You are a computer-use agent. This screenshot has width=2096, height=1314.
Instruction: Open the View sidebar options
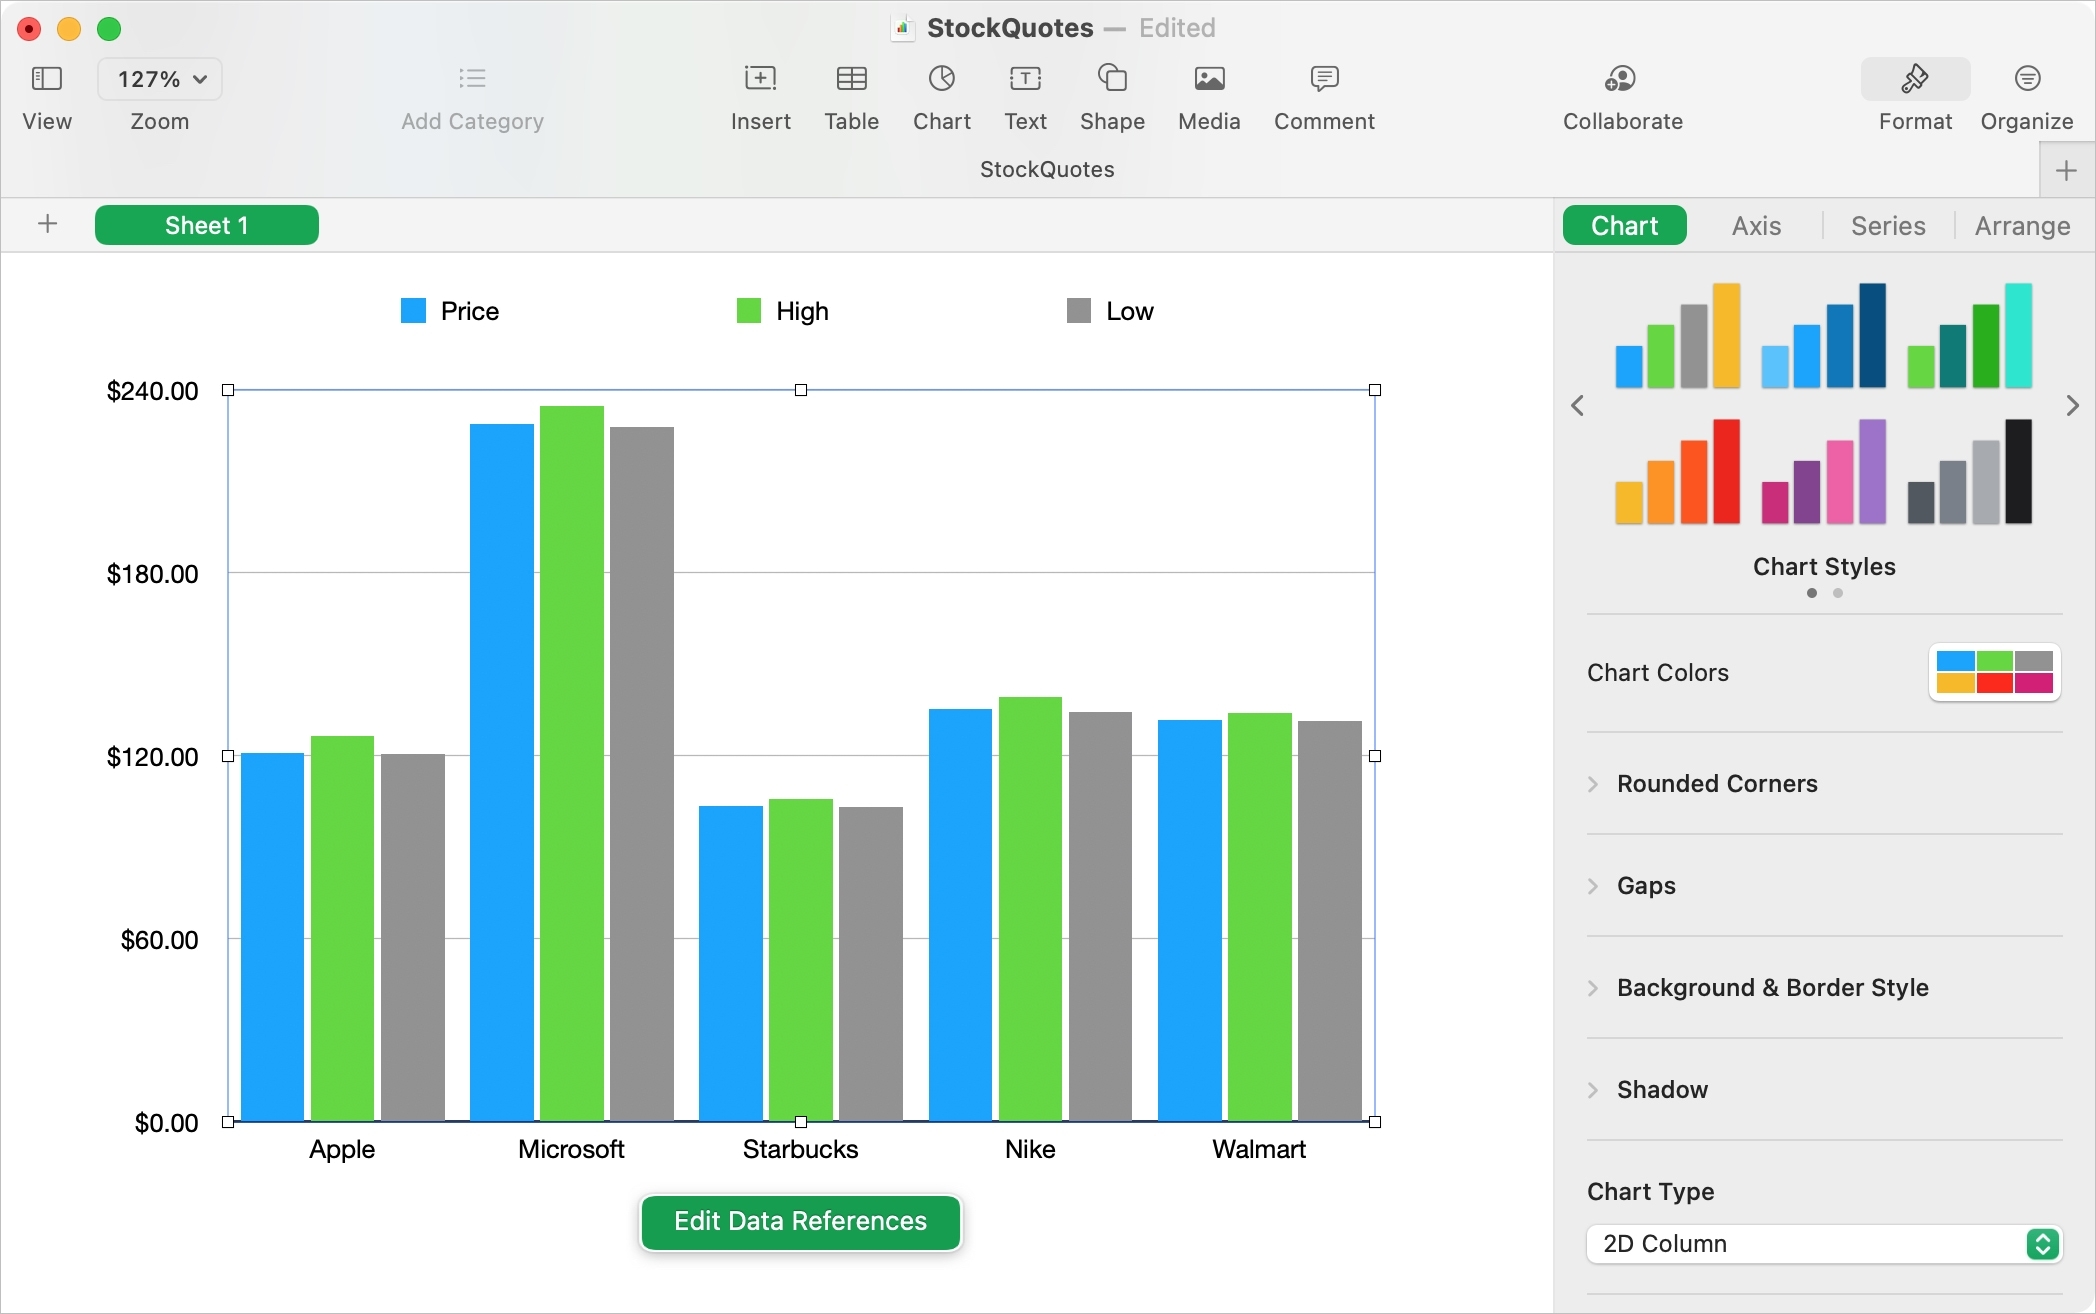click(x=47, y=79)
